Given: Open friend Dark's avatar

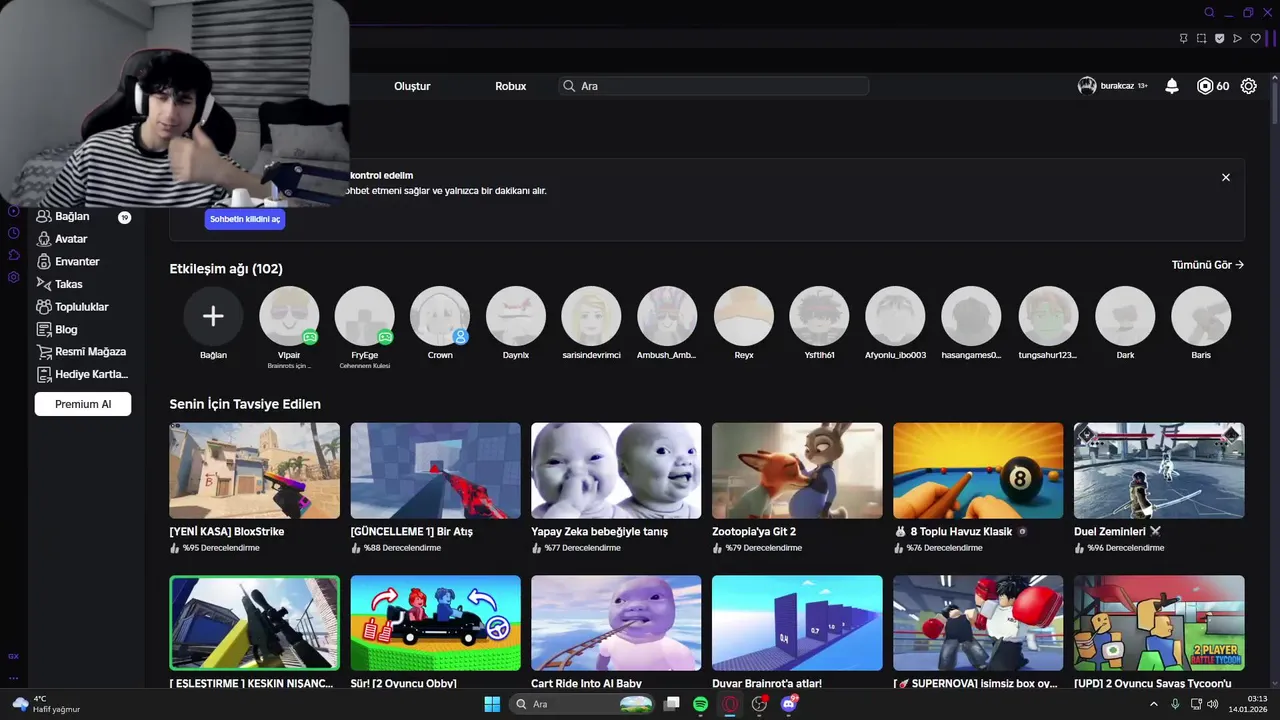Looking at the screenshot, I should coord(1125,316).
